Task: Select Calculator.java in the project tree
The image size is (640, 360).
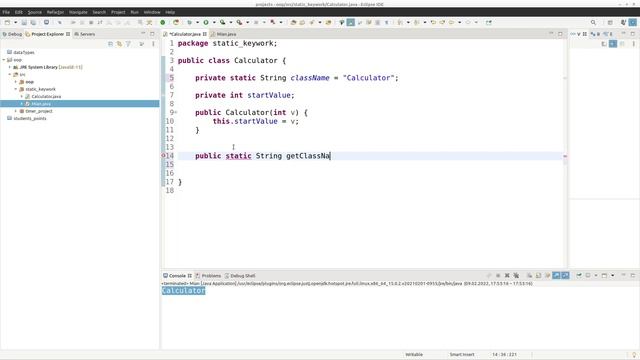Action: pos(46,96)
